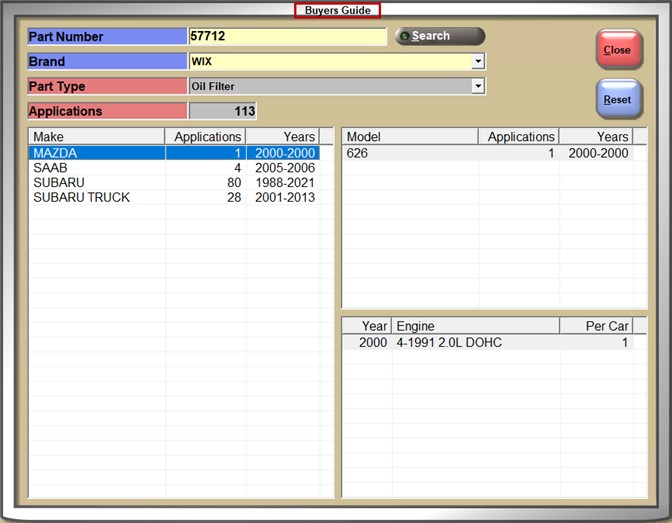Viewport: 672px width, 523px height.
Task: Select the MAZDA make row
Action: pos(96,153)
